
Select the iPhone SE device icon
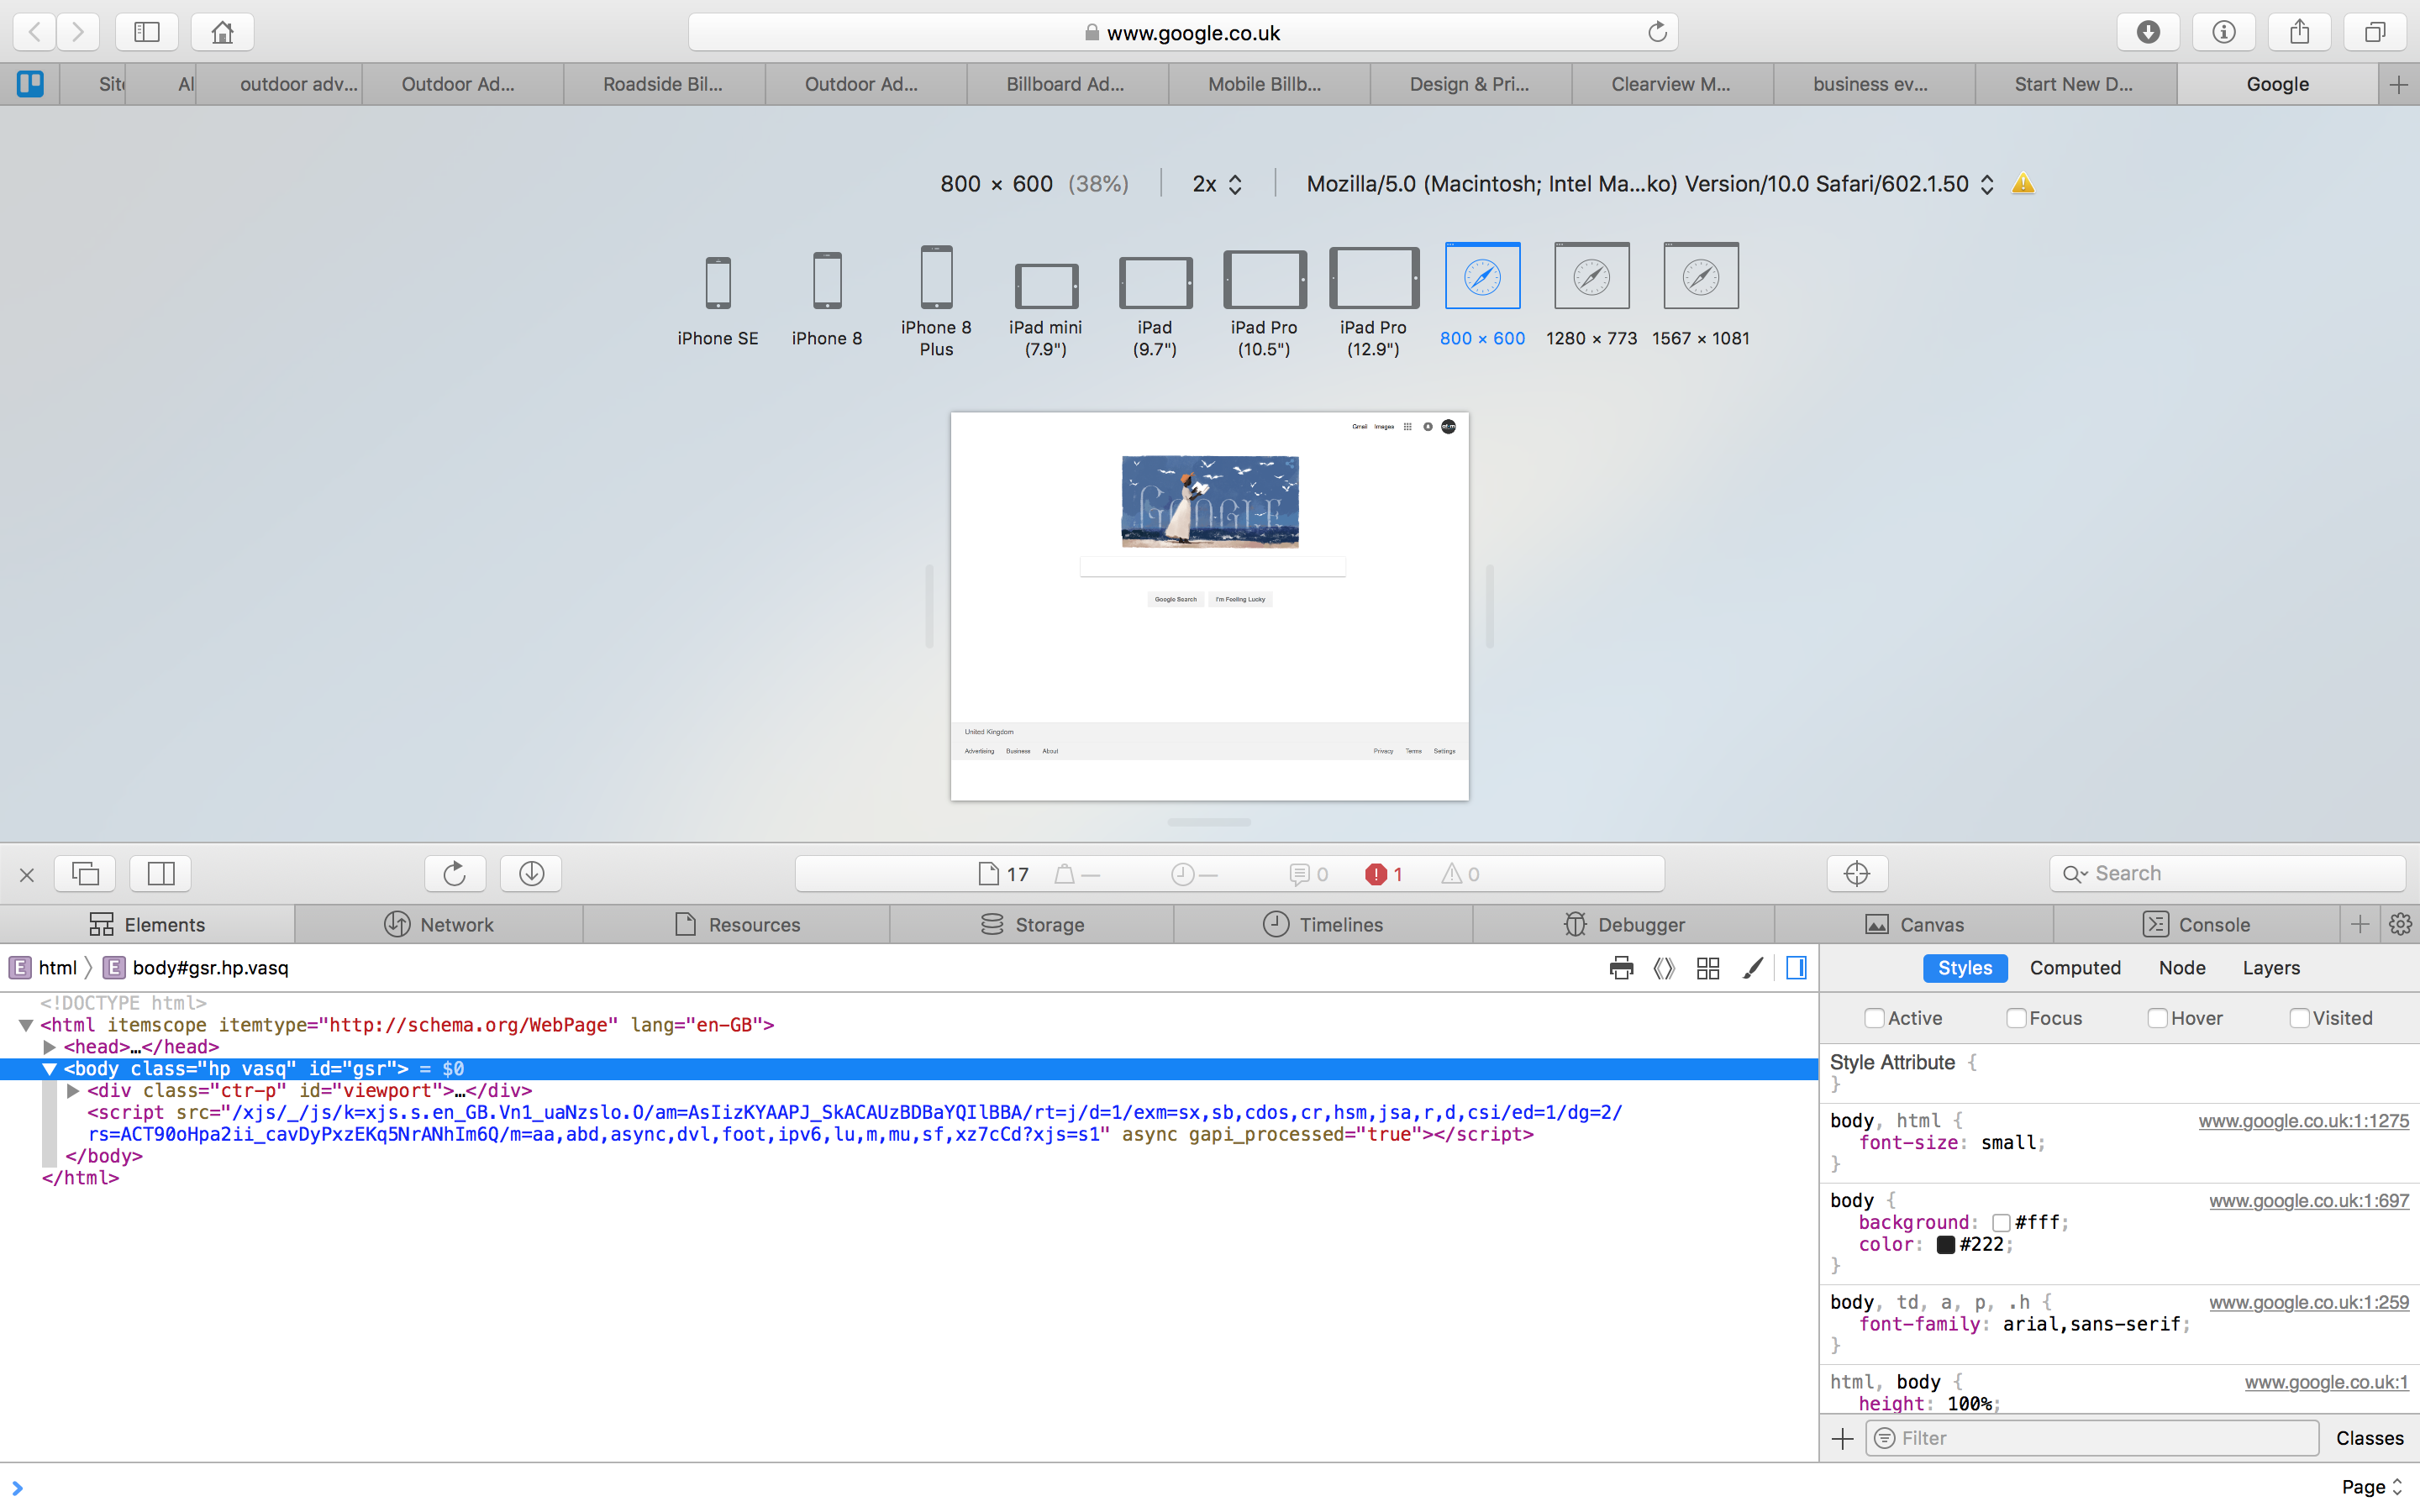coord(717,282)
